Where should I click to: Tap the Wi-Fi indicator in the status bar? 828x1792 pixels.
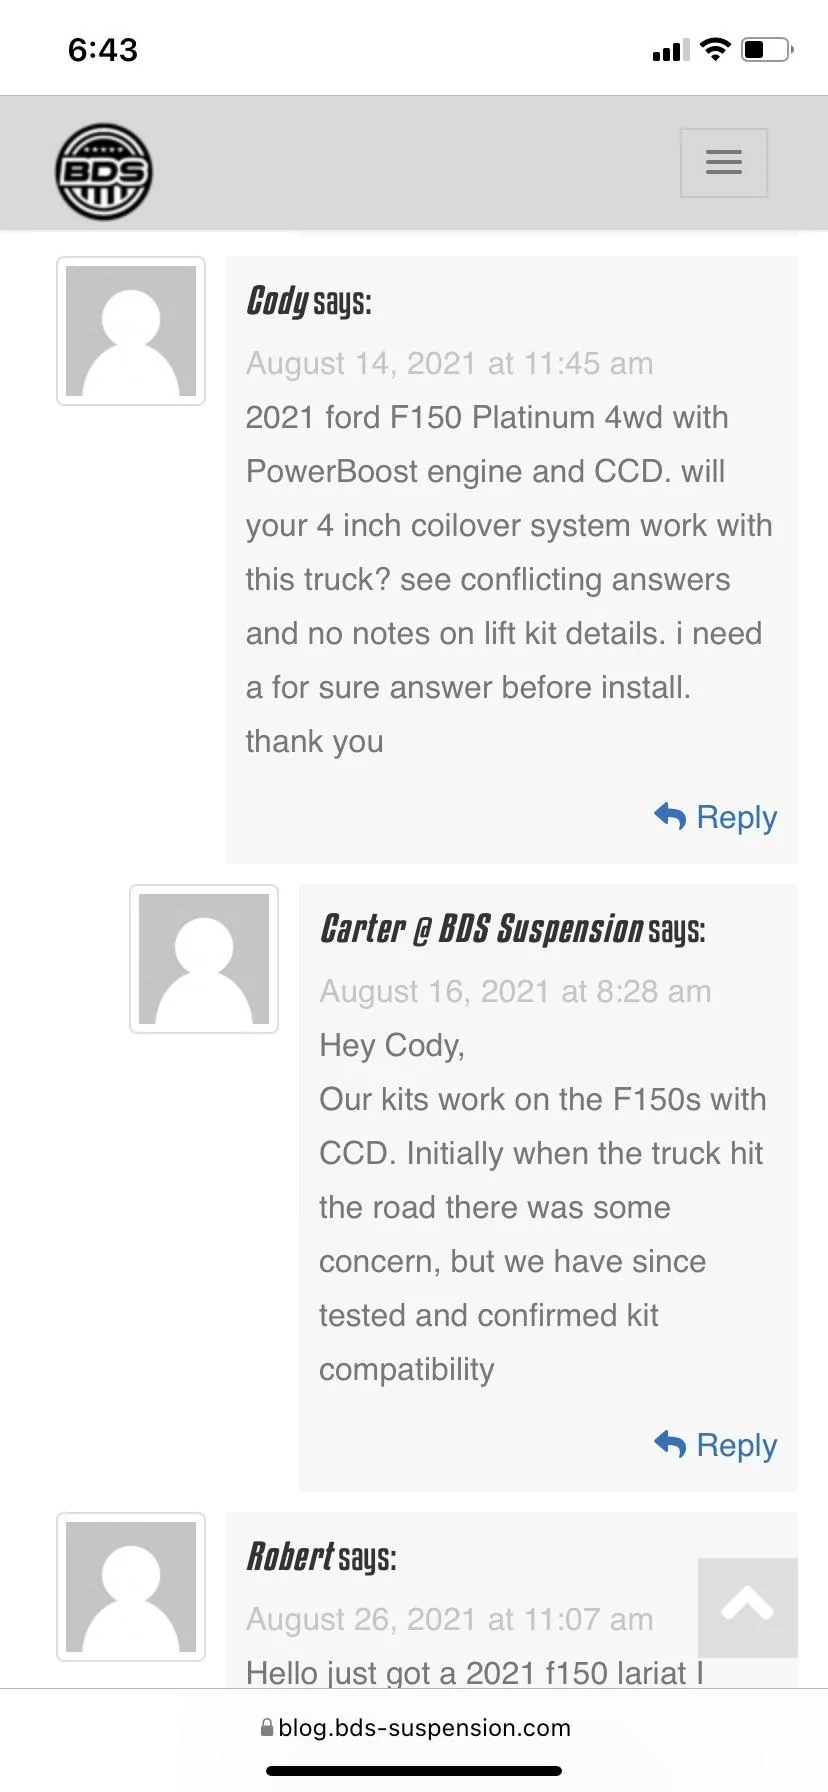(x=716, y=48)
